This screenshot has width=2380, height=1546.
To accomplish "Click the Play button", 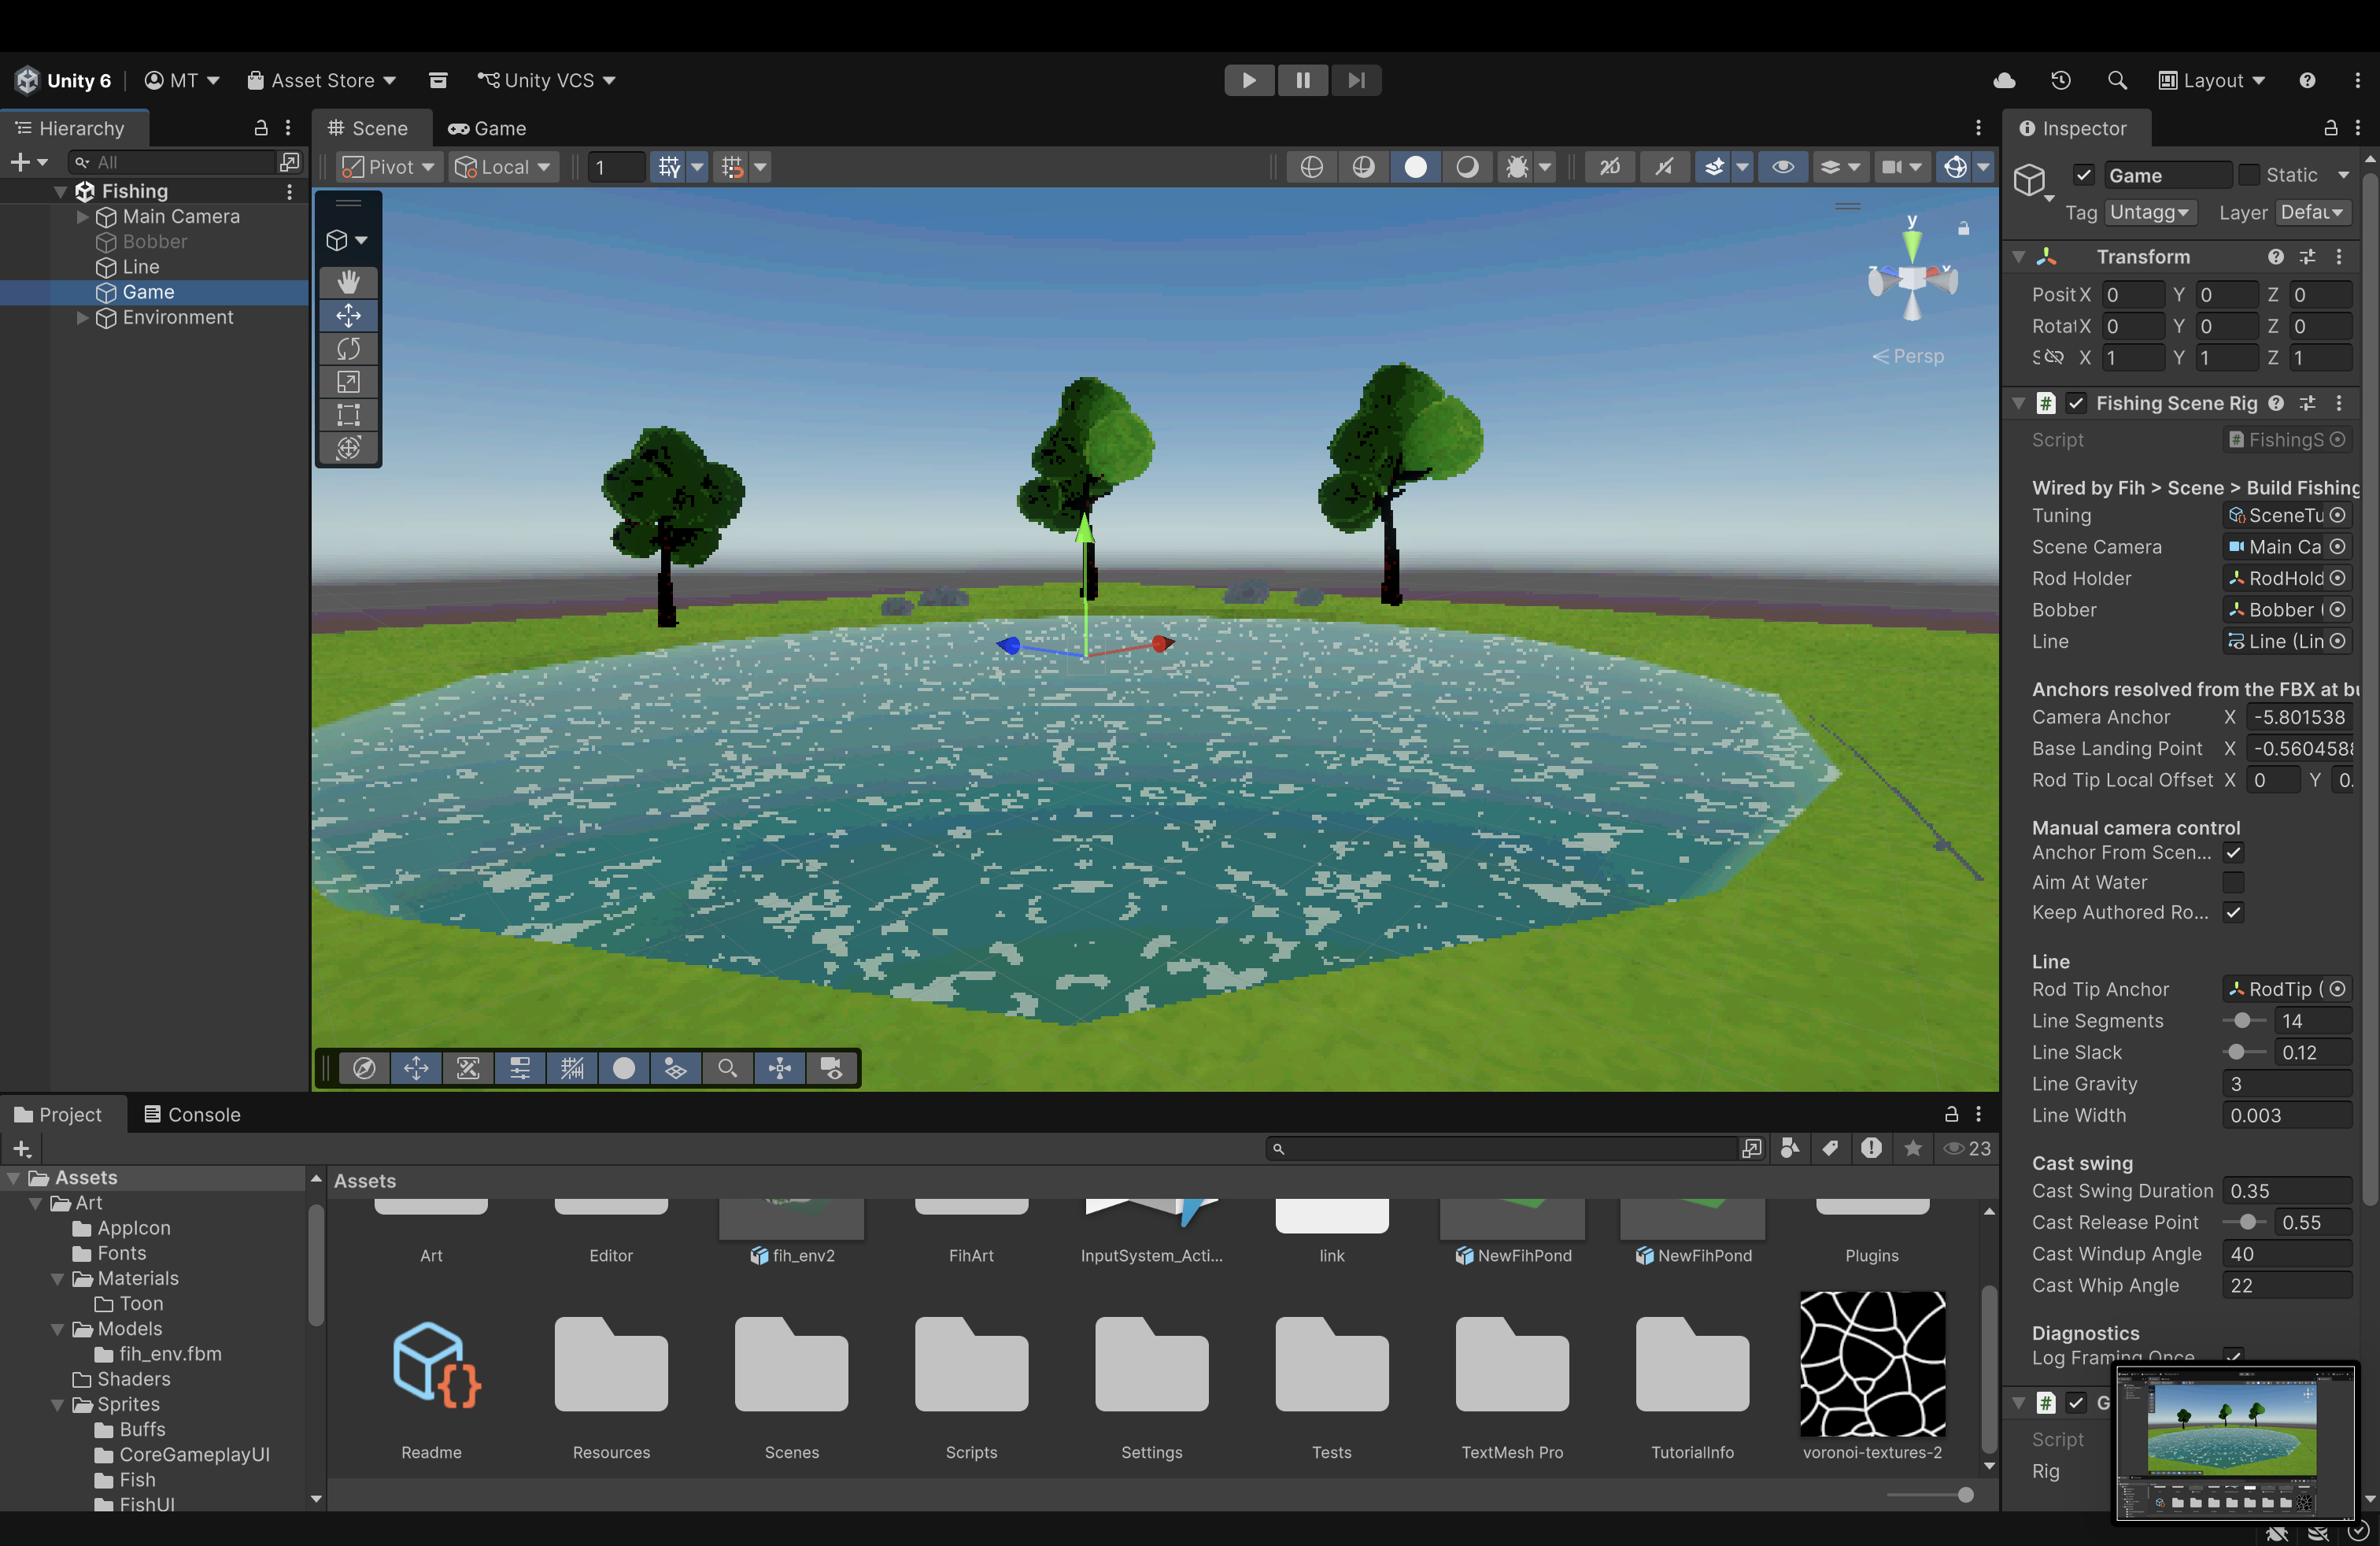I will (x=1249, y=80).
